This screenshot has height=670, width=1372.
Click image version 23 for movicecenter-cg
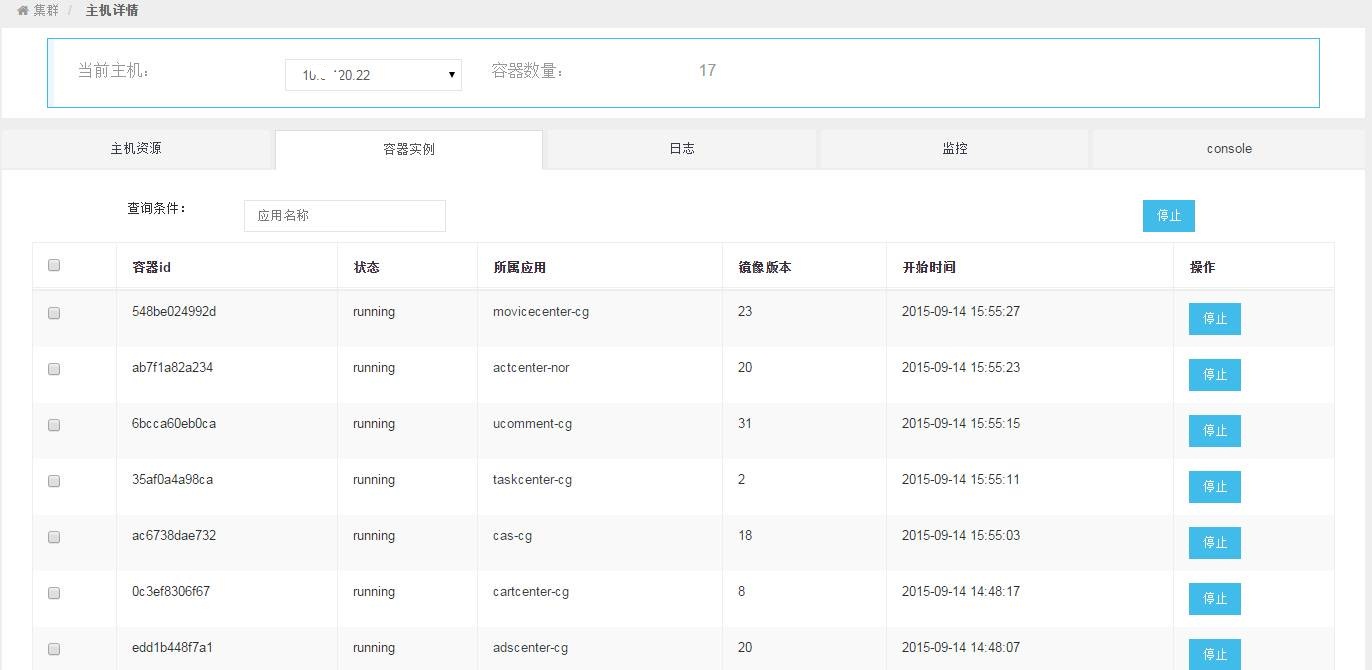tap(745, 312)
